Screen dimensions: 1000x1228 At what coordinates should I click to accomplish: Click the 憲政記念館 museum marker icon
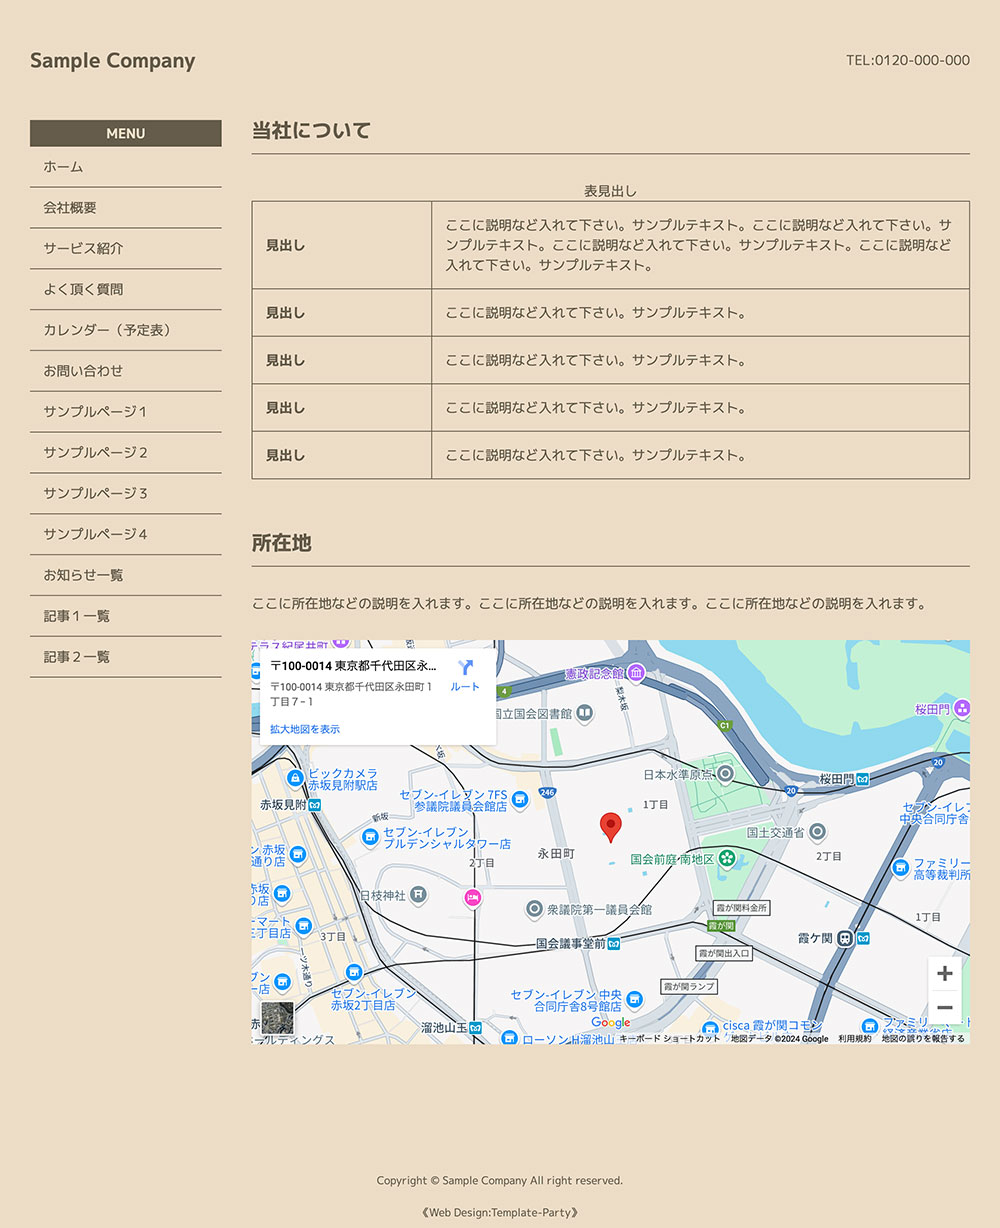point(636,673)
